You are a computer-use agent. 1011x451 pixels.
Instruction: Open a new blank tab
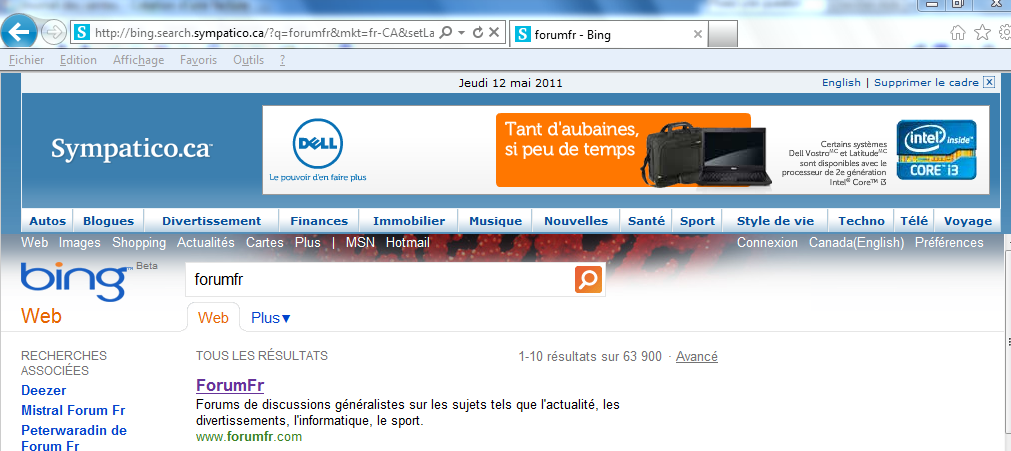tap(723, 34)
